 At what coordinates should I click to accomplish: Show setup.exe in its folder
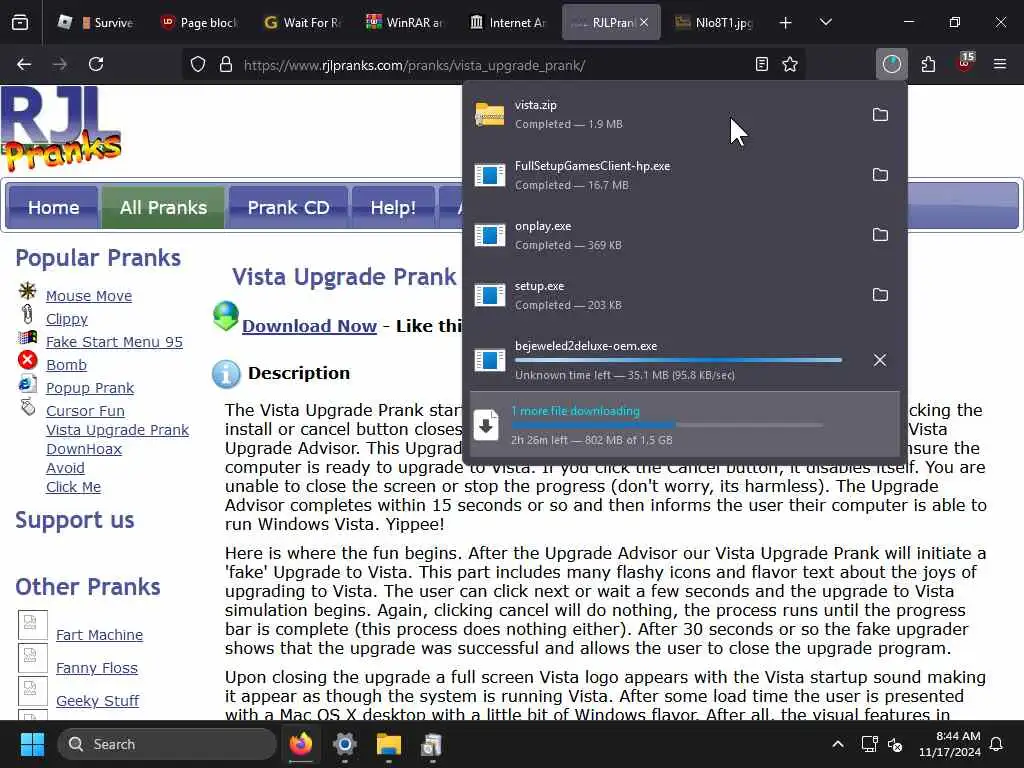coord(880,295)
